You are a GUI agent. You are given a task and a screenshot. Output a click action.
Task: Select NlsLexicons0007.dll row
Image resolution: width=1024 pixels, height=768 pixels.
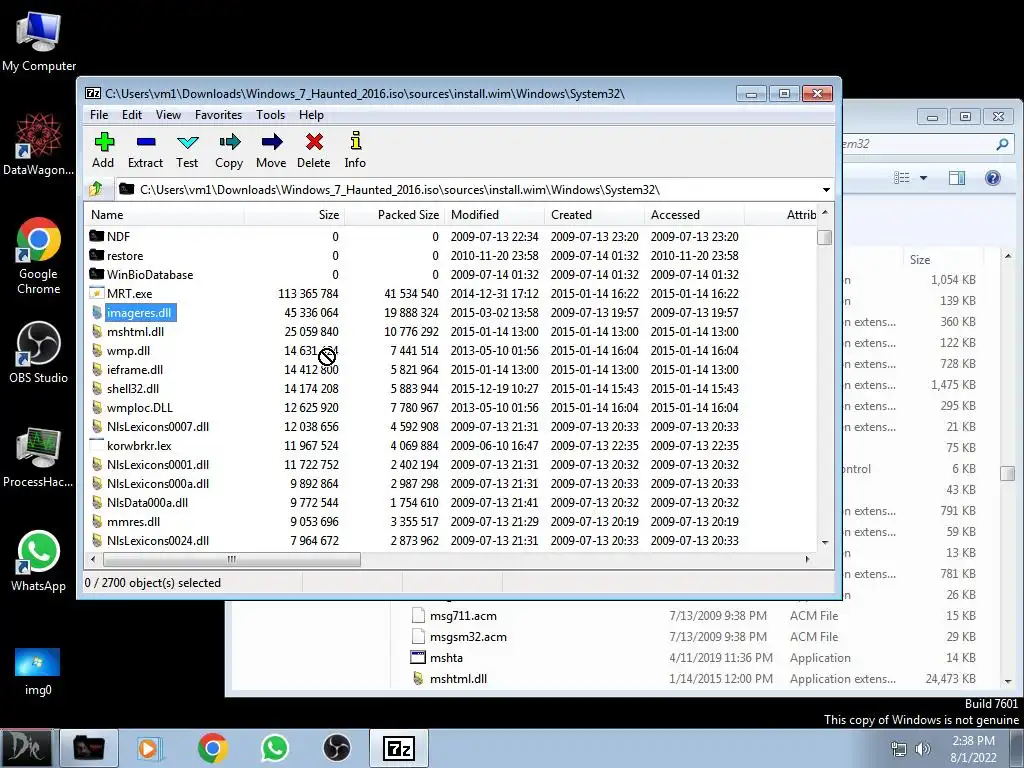(451, 427)
